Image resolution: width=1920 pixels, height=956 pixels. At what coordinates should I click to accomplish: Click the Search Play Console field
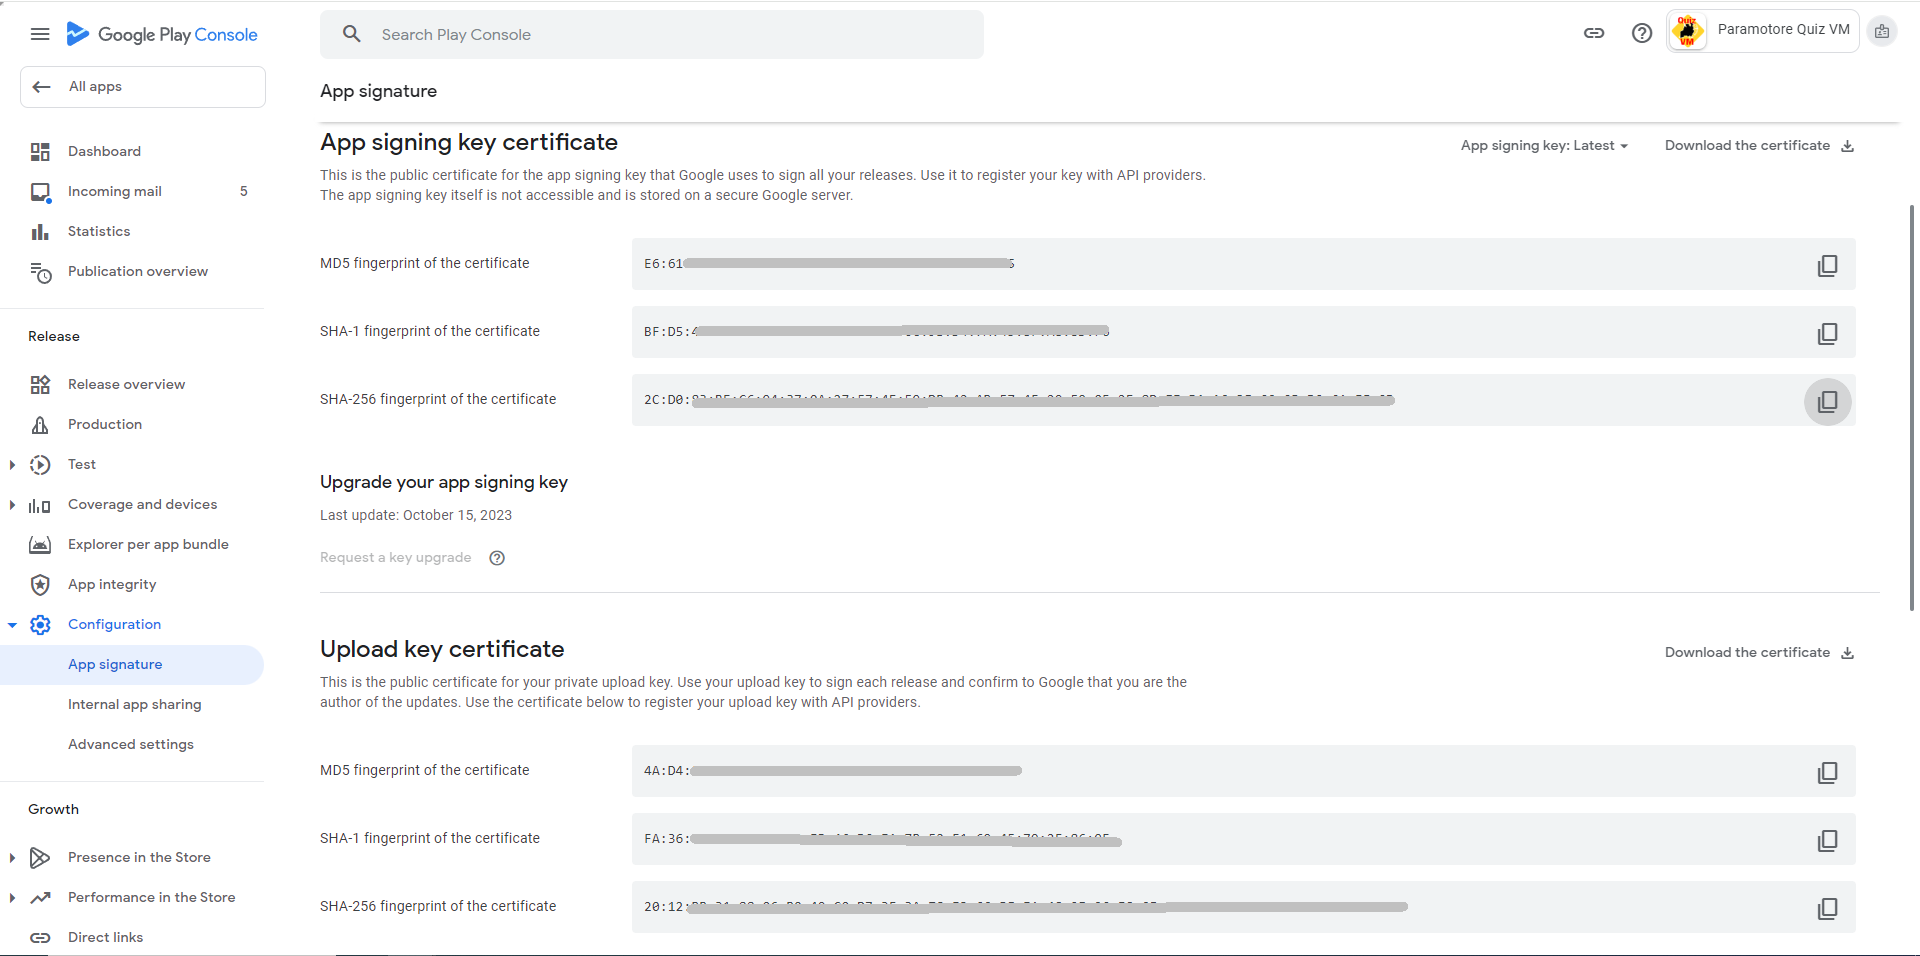point(651,35)
